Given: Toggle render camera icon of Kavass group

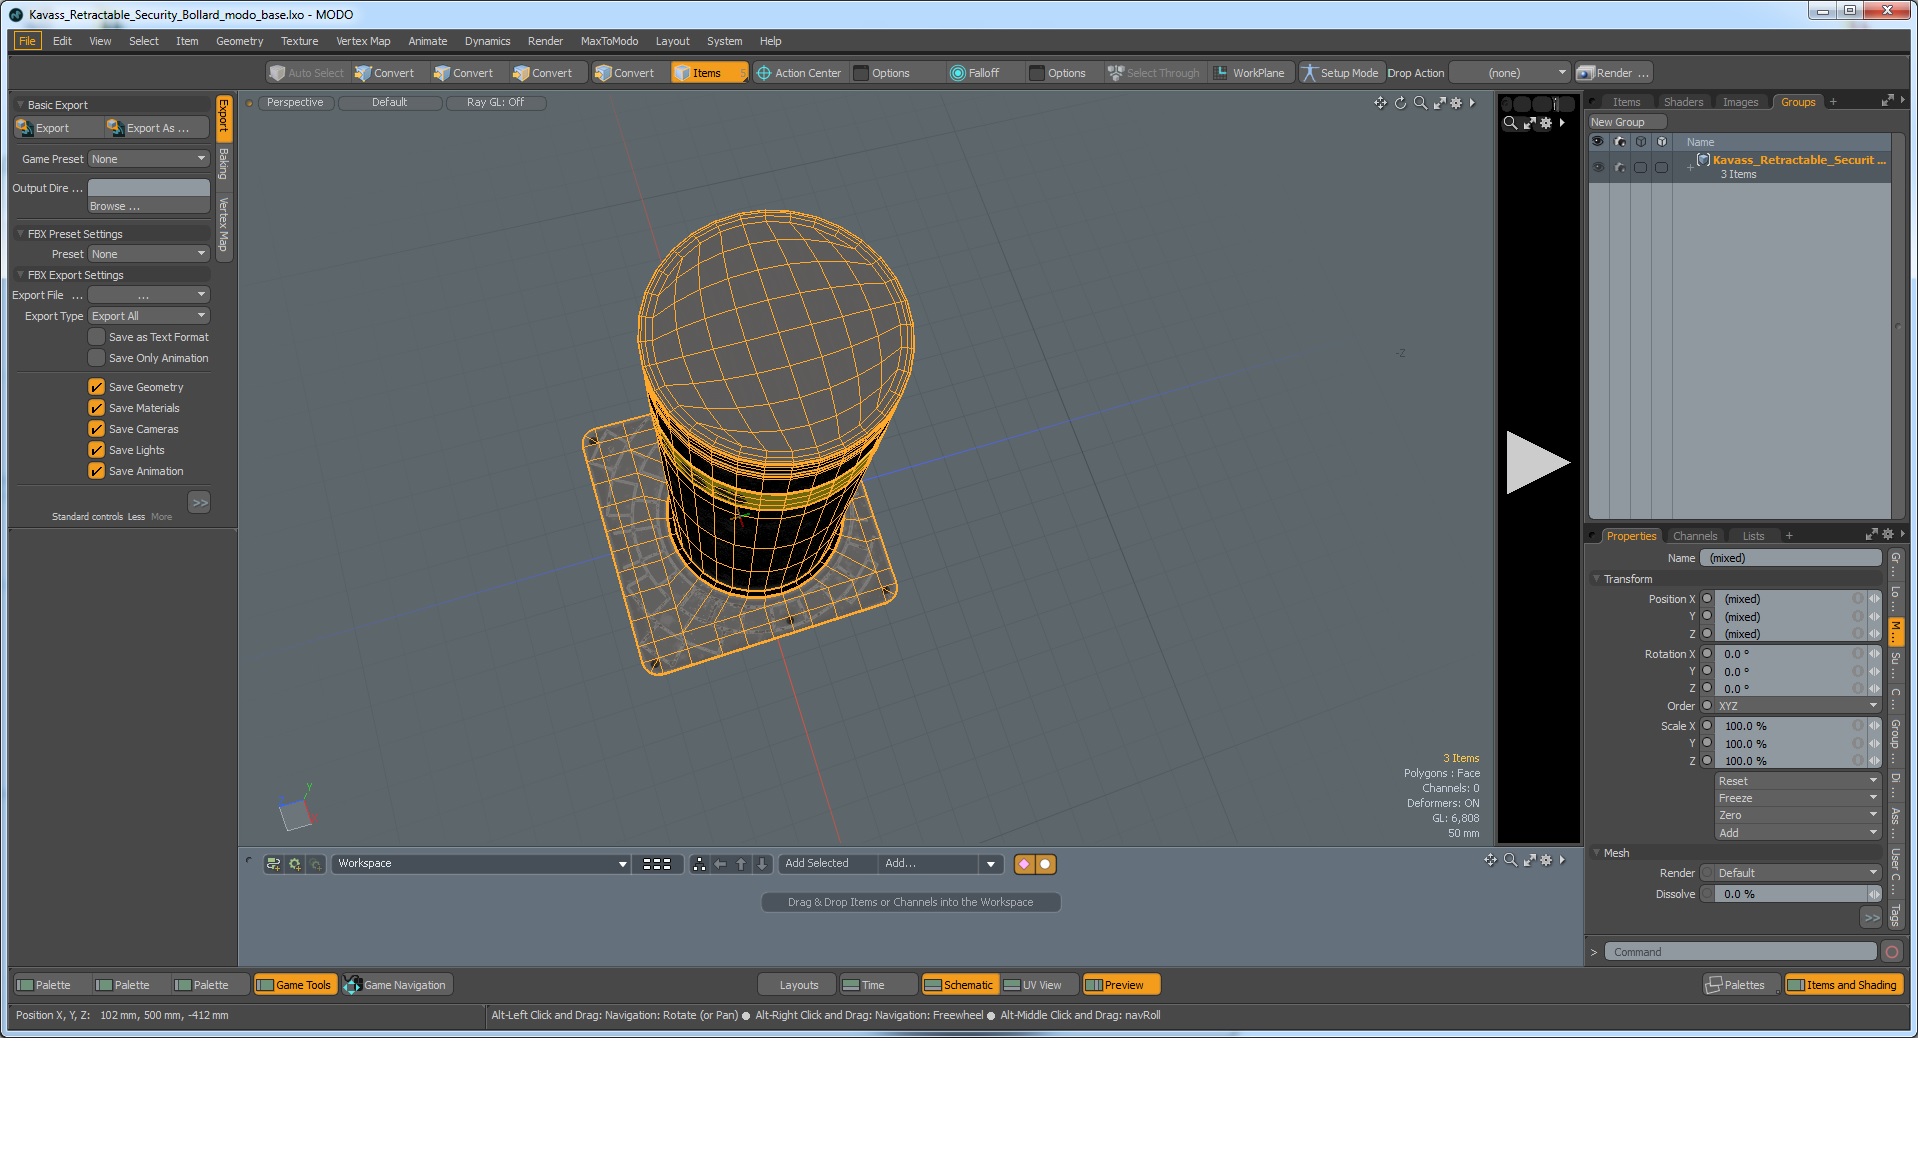Looking at the screenshot, I should 1619,167.
